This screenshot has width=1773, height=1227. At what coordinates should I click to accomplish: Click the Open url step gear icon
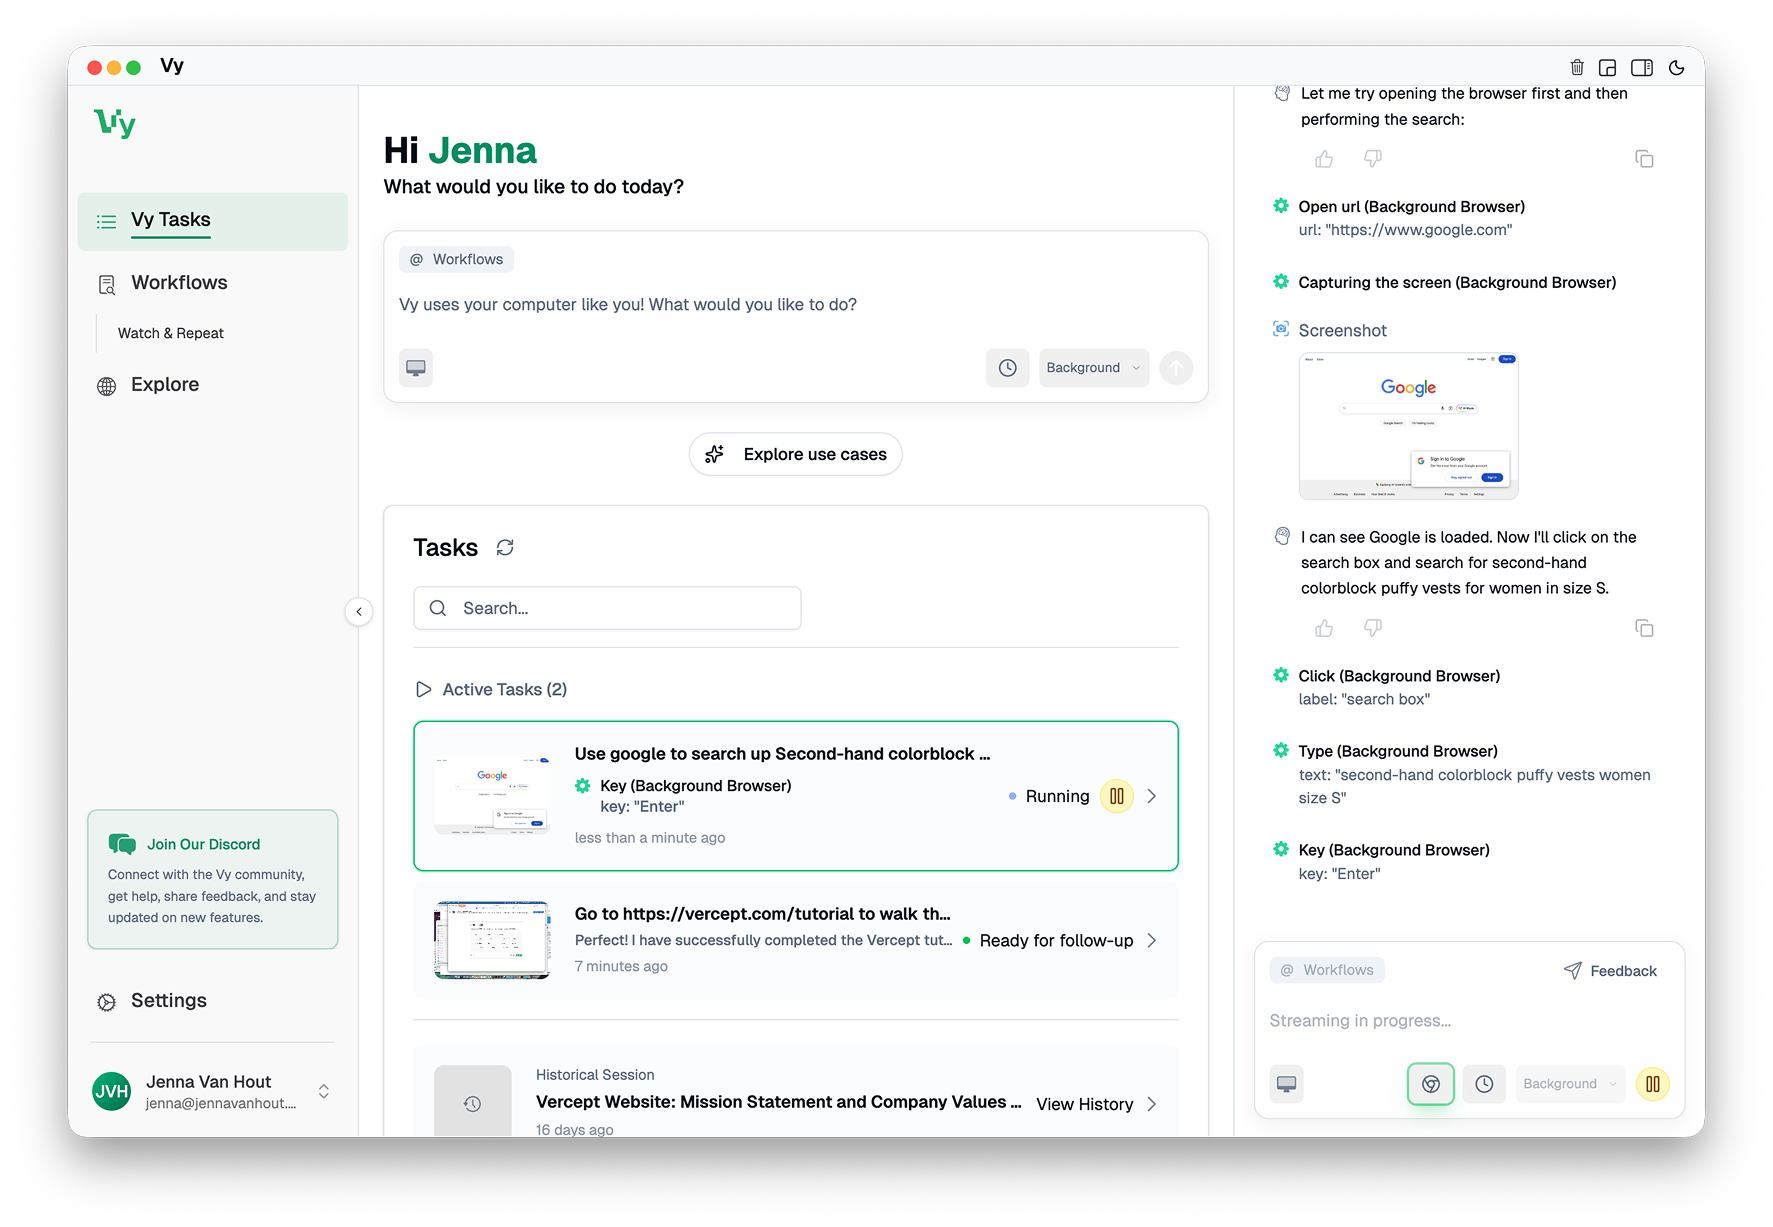[x=1281, y=206]
